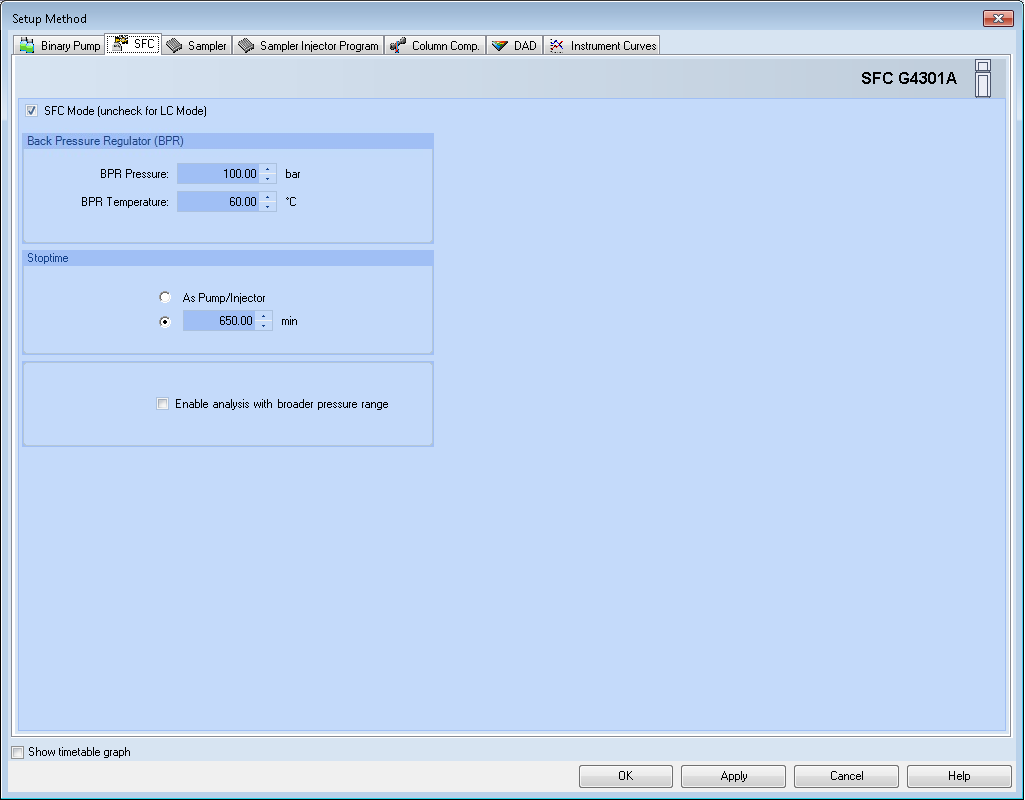This screenshot has width=1025, height=800.
Task: Click the BPR Pressure value field
Action: tap(218, 174)
